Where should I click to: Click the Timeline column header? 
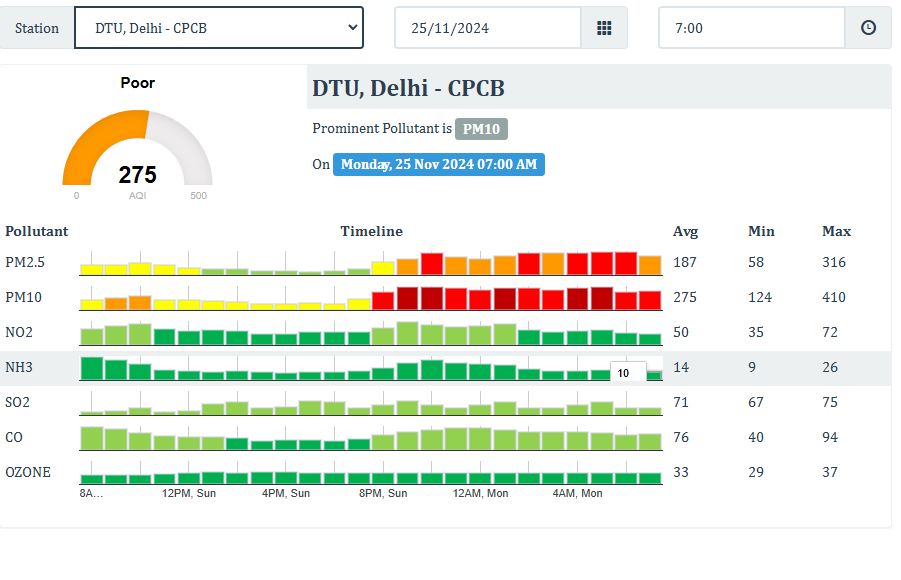[371, 231]
